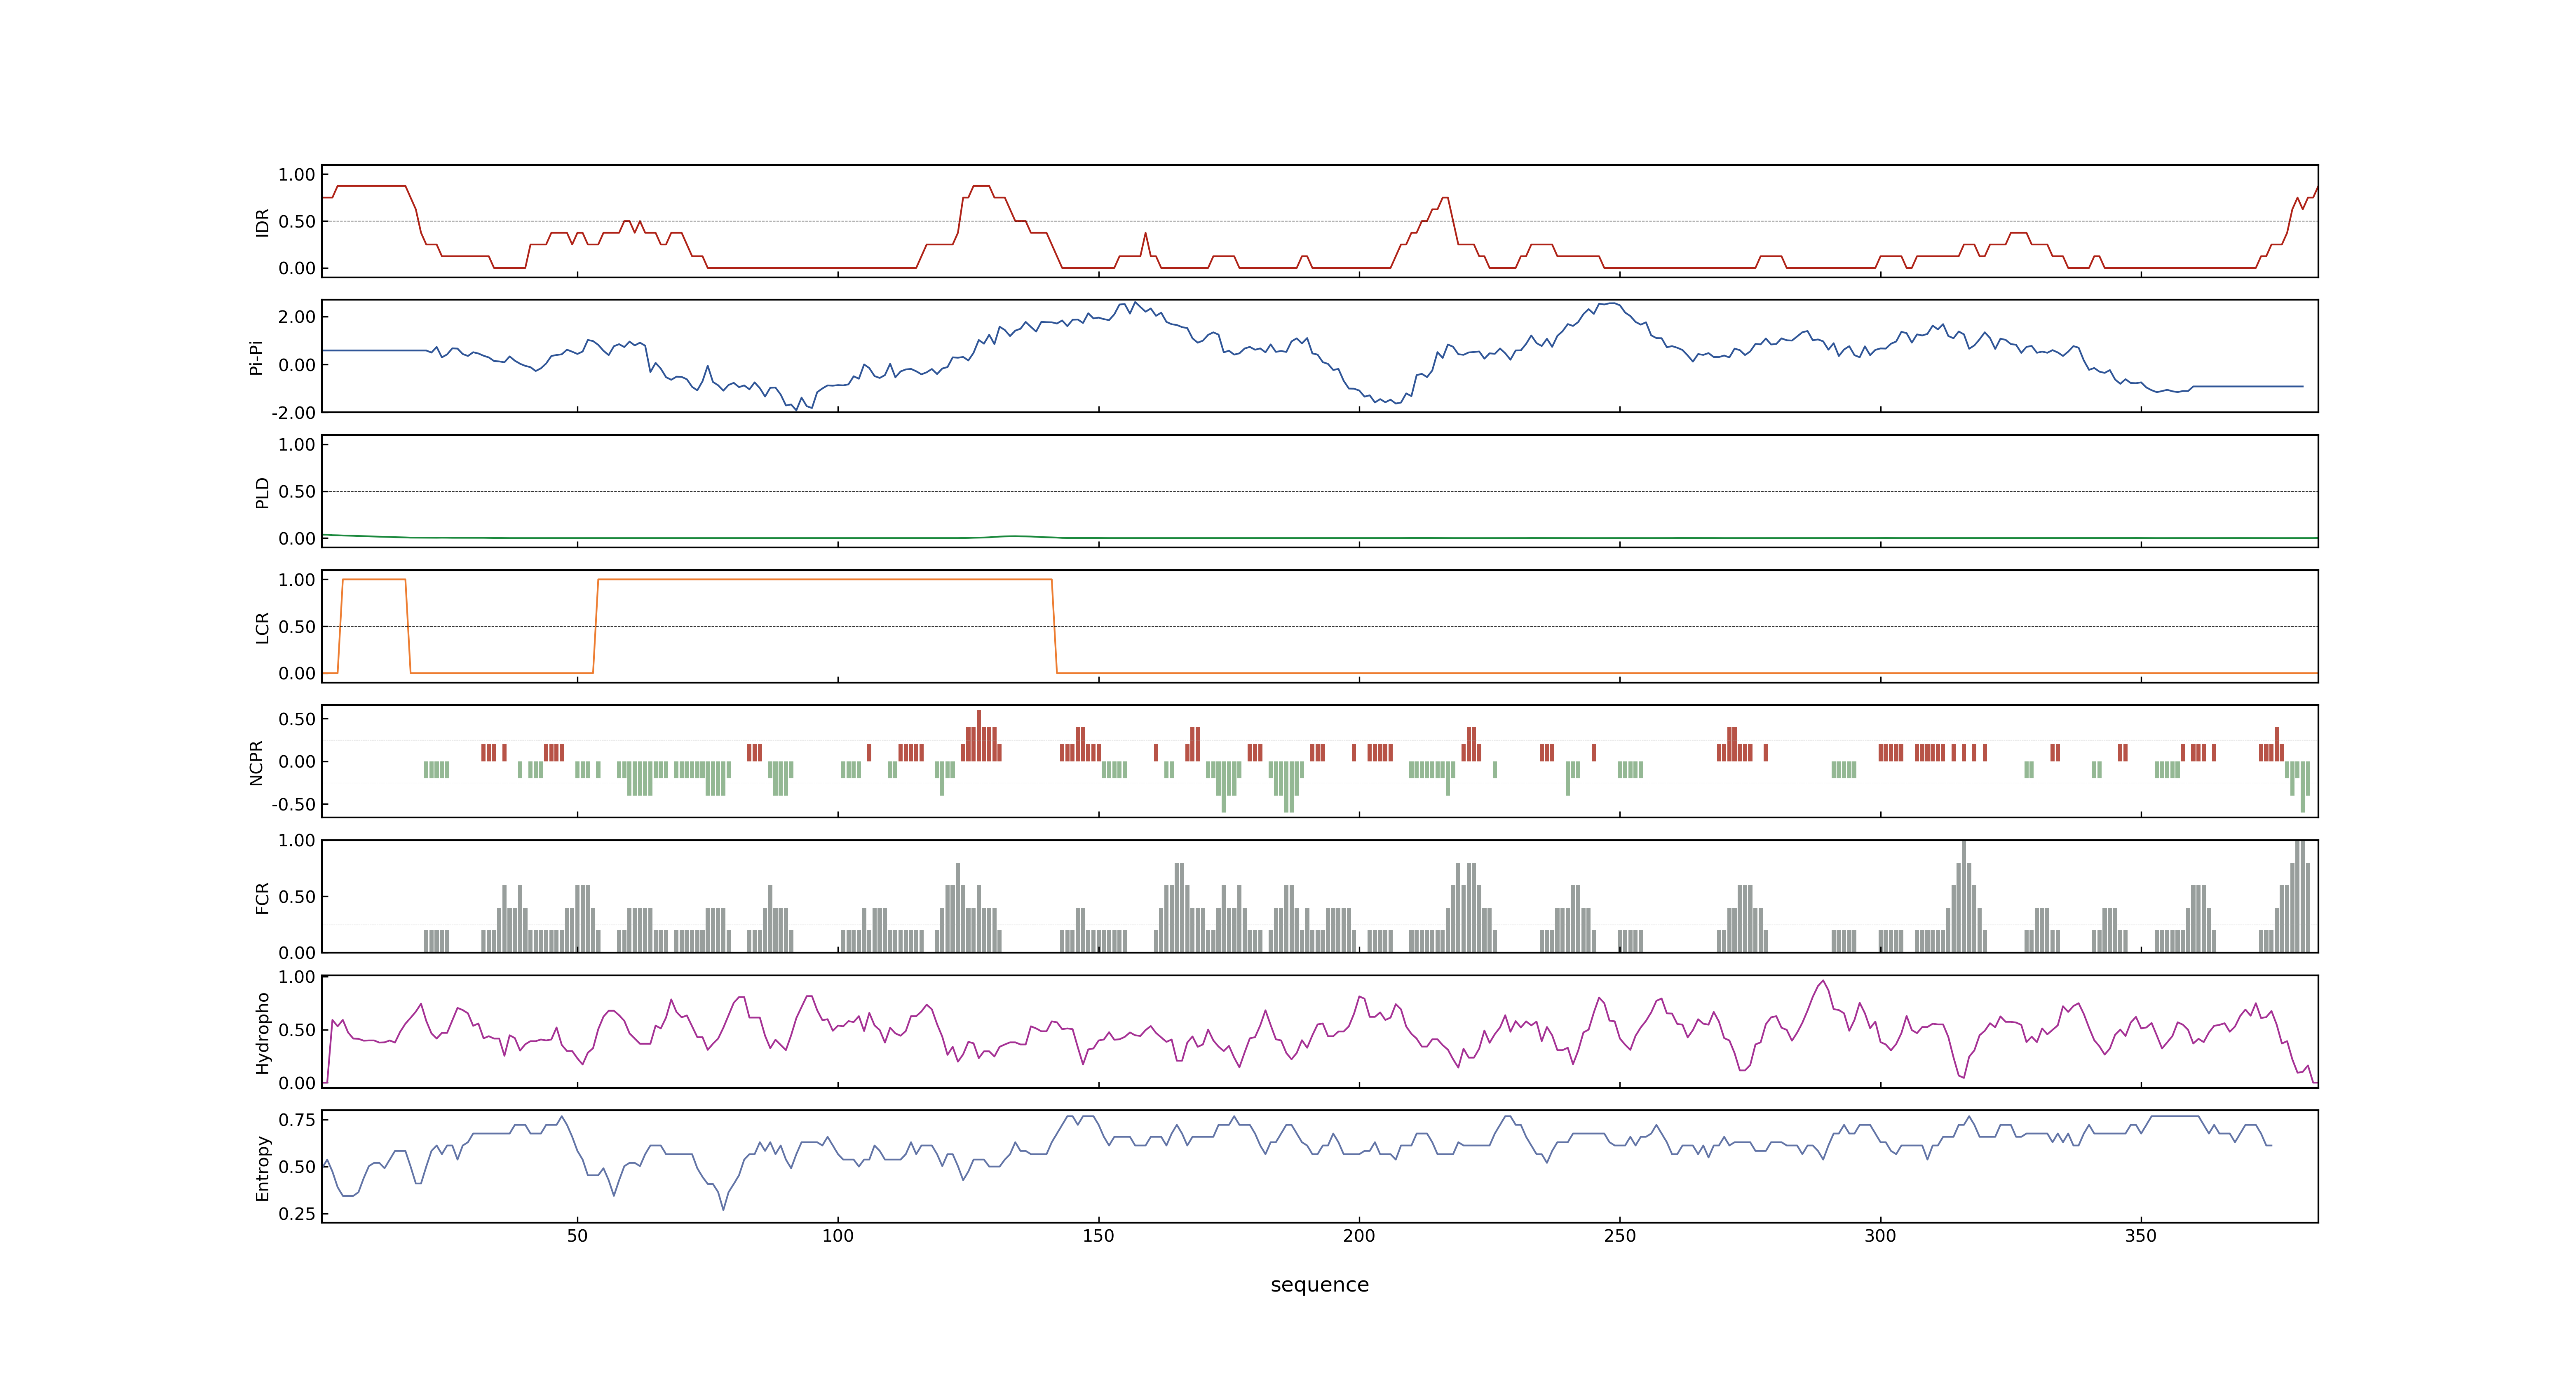
Task: Click the 0.50 tick on NCPR axis
Action: coord(297,719)
